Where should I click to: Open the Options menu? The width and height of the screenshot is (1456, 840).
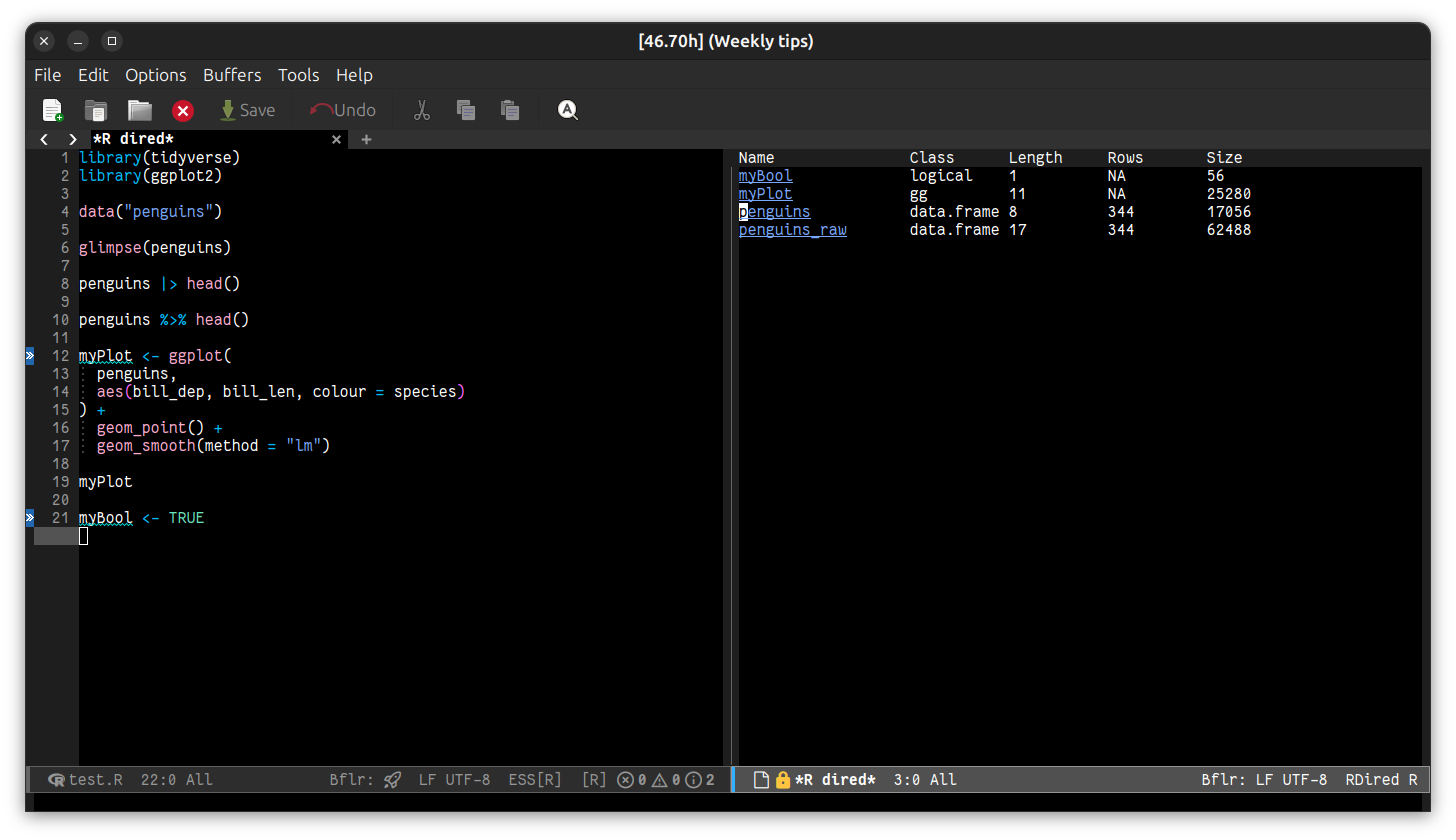point(155,75)
